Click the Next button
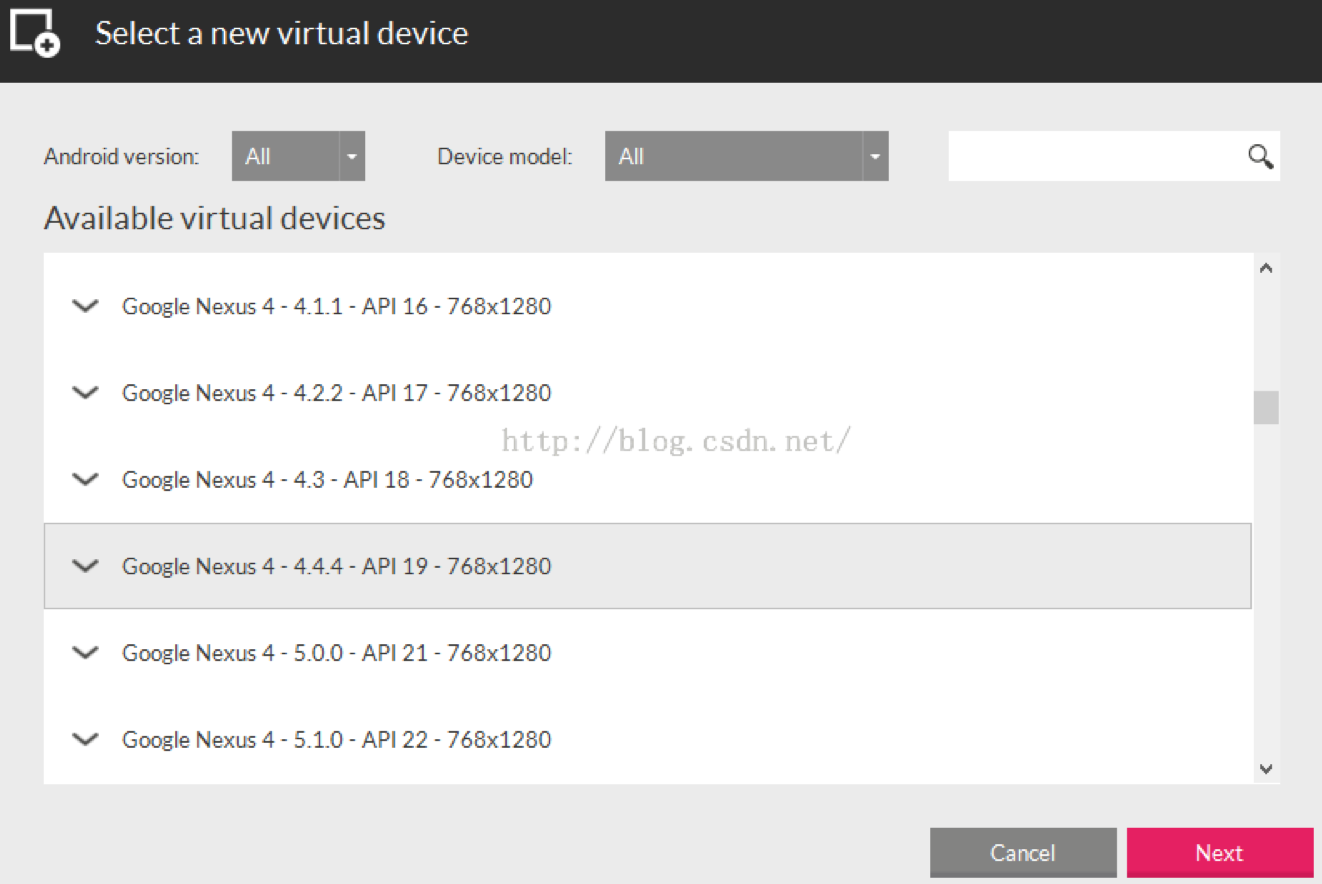This screenshot has width=1322, height=884. coord(1219,853)
